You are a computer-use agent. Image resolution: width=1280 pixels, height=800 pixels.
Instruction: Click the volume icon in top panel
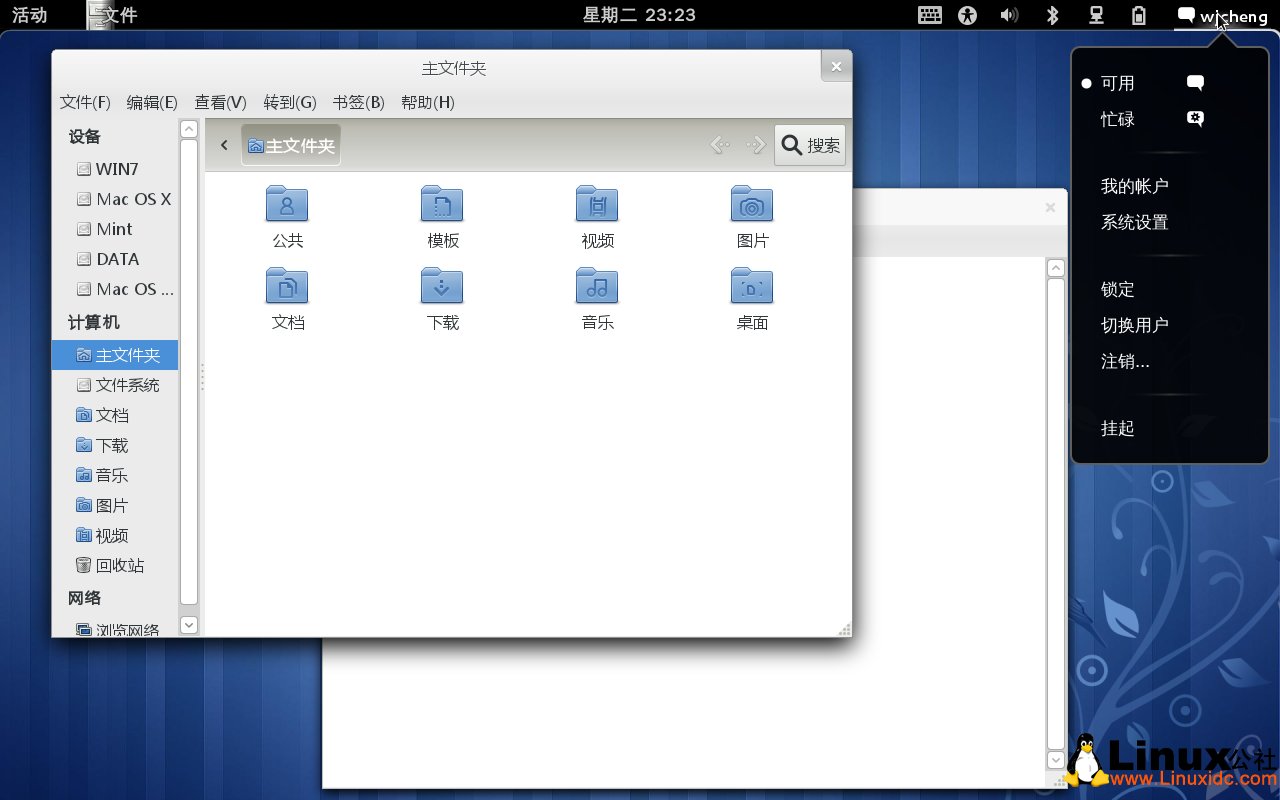[1009, 15]
